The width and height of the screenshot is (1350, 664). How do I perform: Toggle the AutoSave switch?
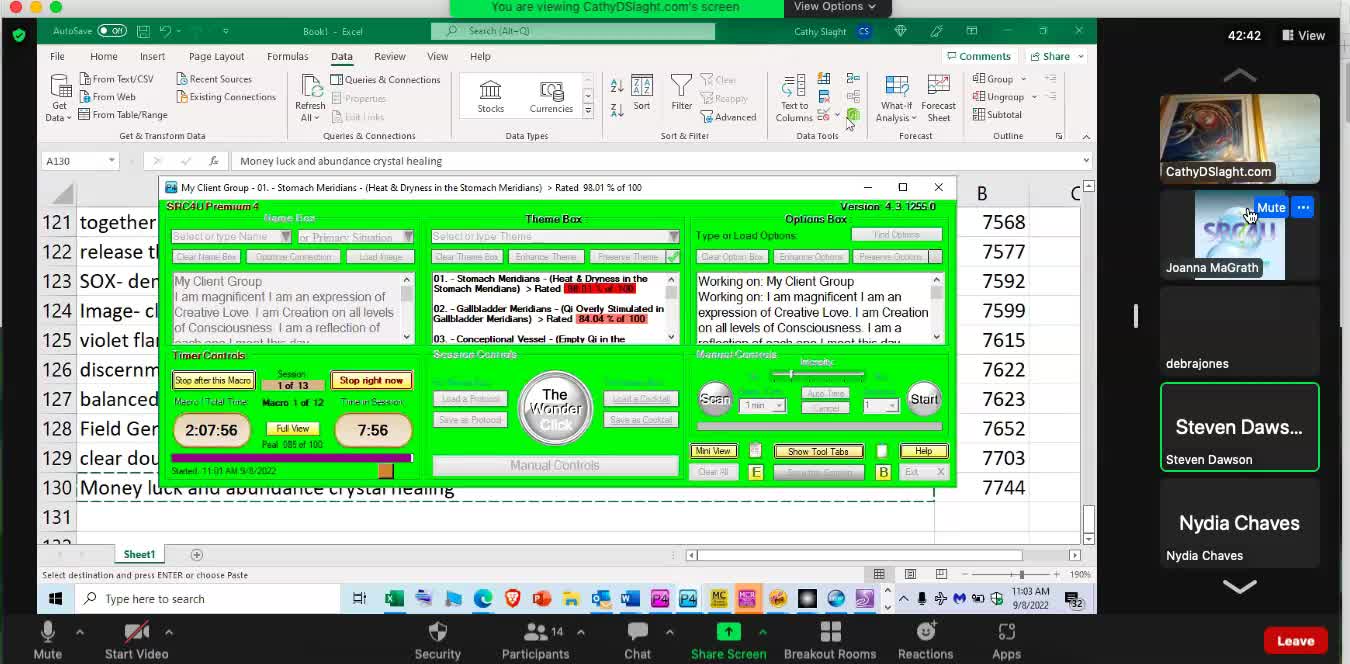coord(112,31)
